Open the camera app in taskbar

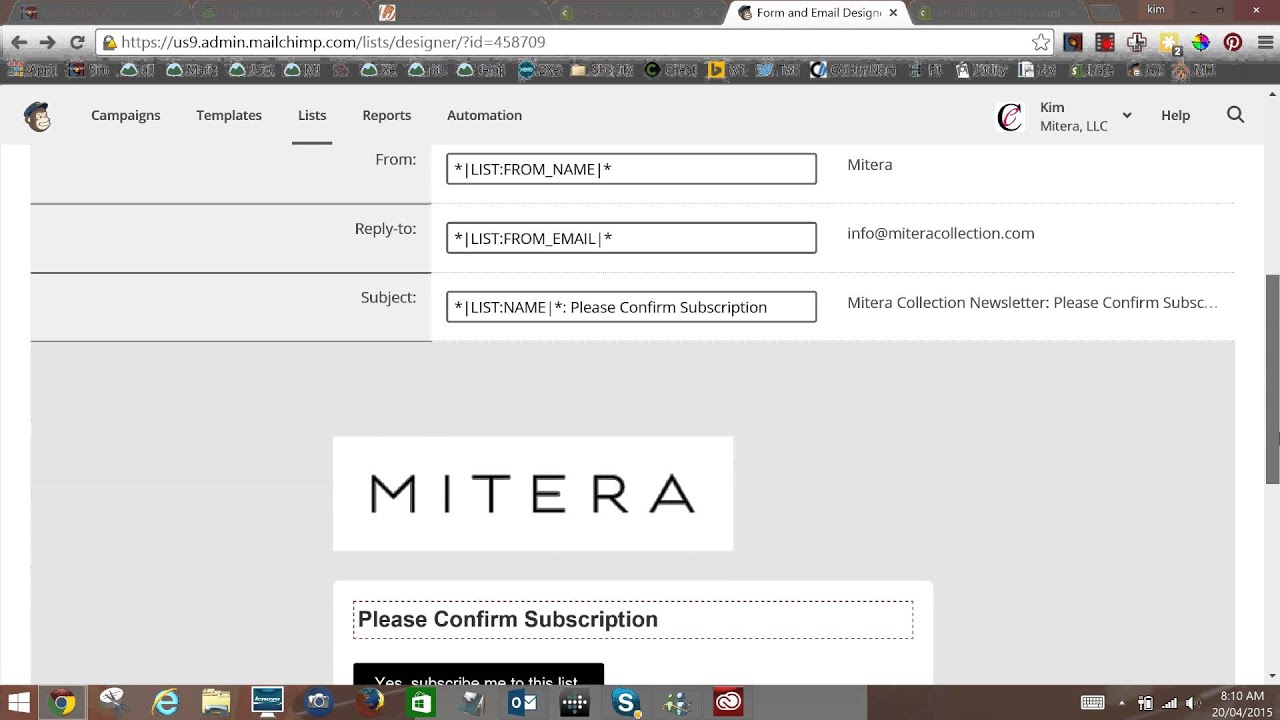318,702
